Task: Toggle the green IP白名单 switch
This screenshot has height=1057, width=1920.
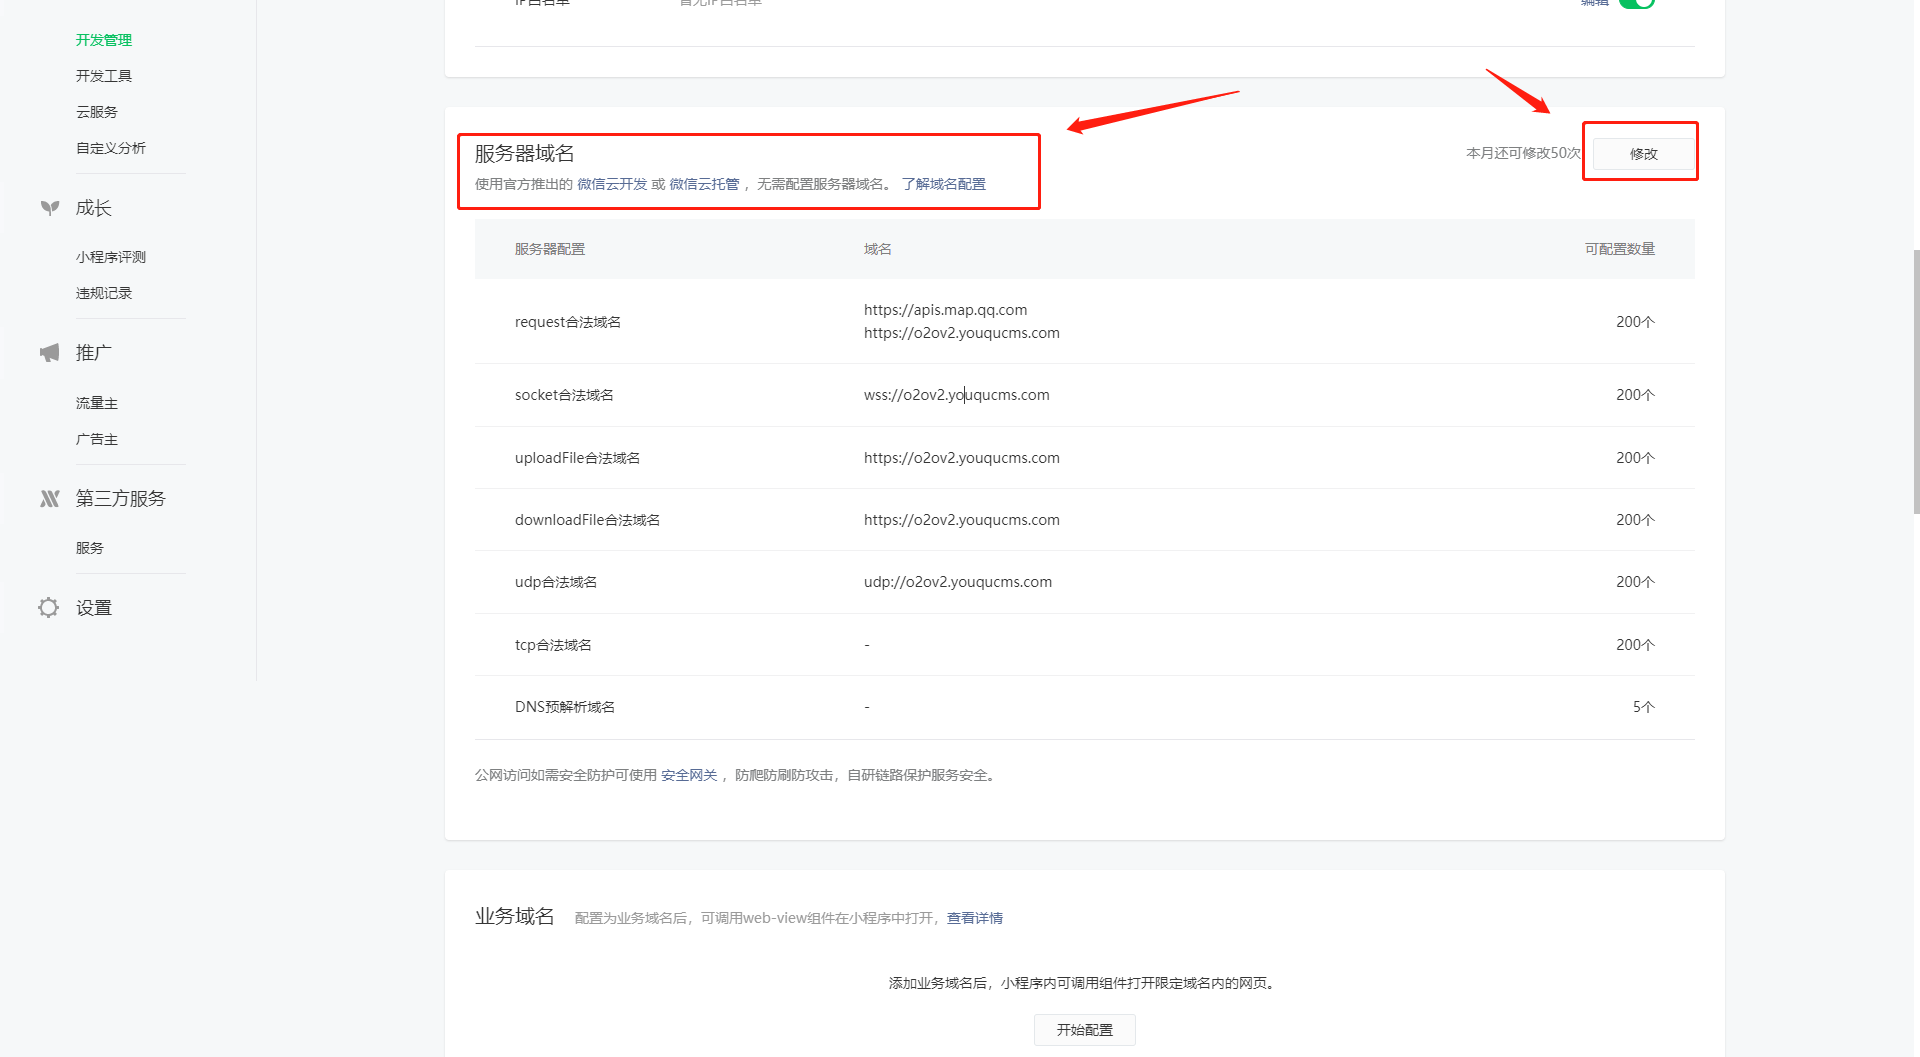Action: pos(1637,3)
